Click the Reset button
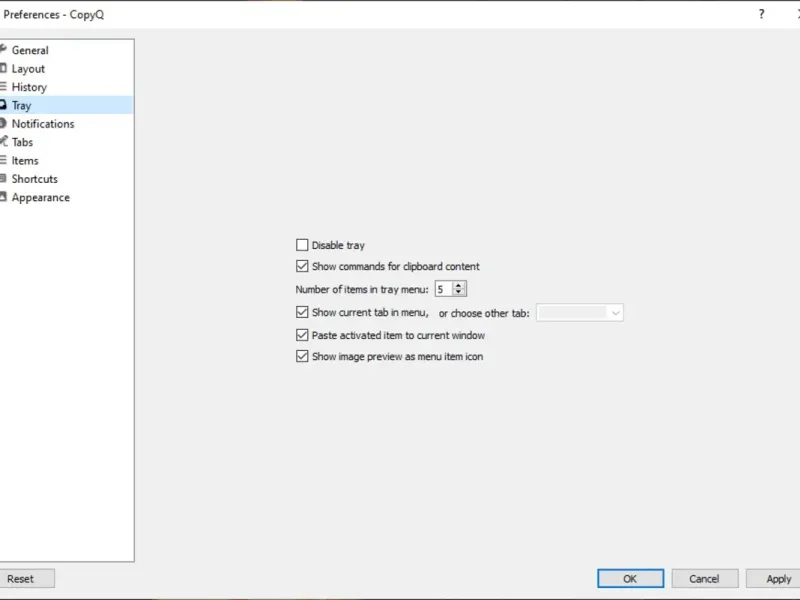Viewport: 800px width, 600px height. (27, 579)
